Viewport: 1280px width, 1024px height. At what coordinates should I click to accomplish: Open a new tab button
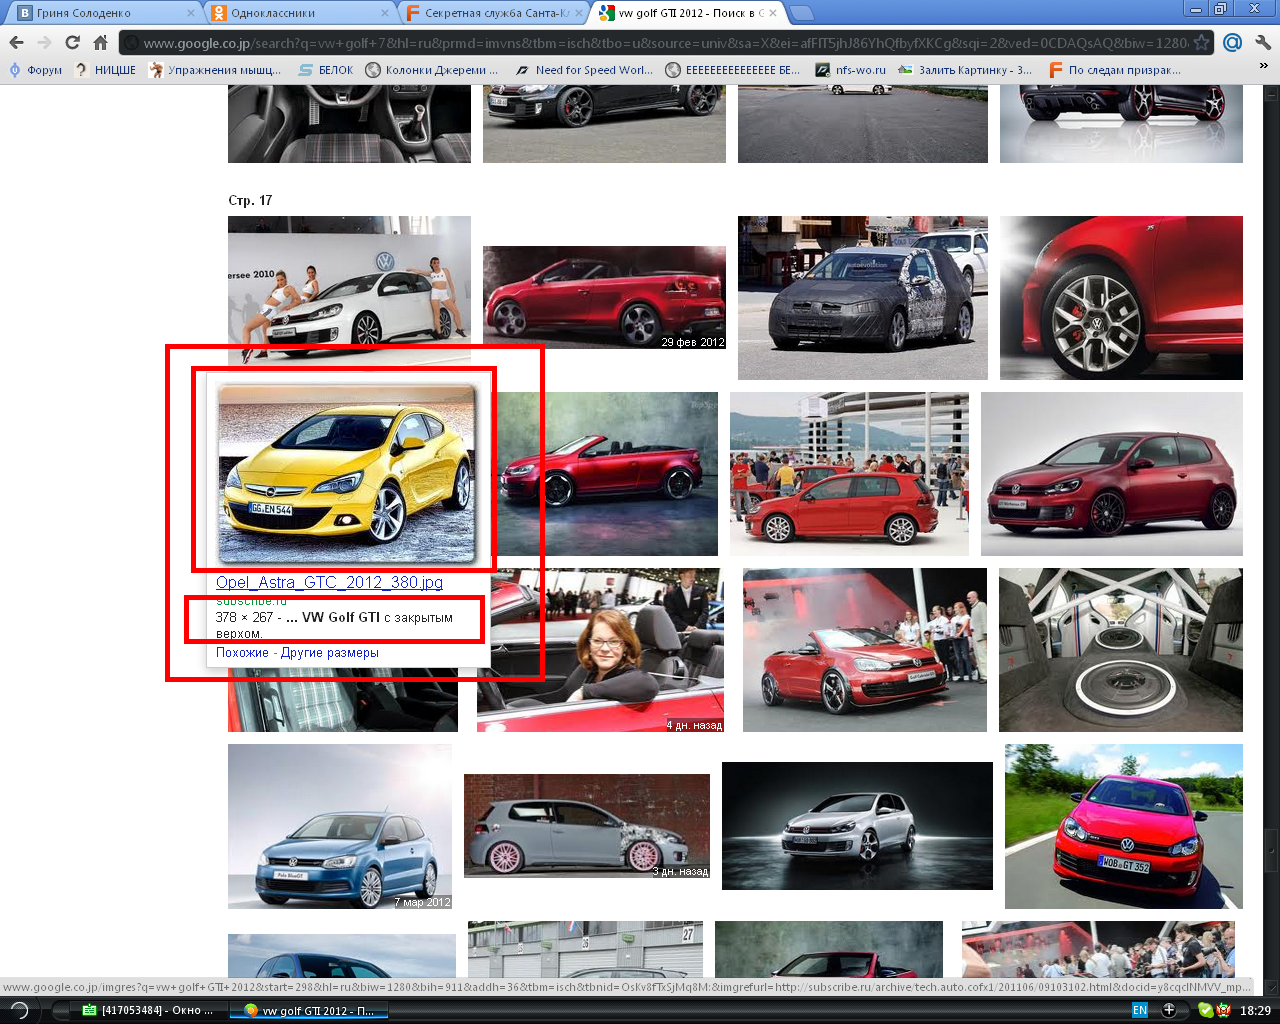point(801,13)
